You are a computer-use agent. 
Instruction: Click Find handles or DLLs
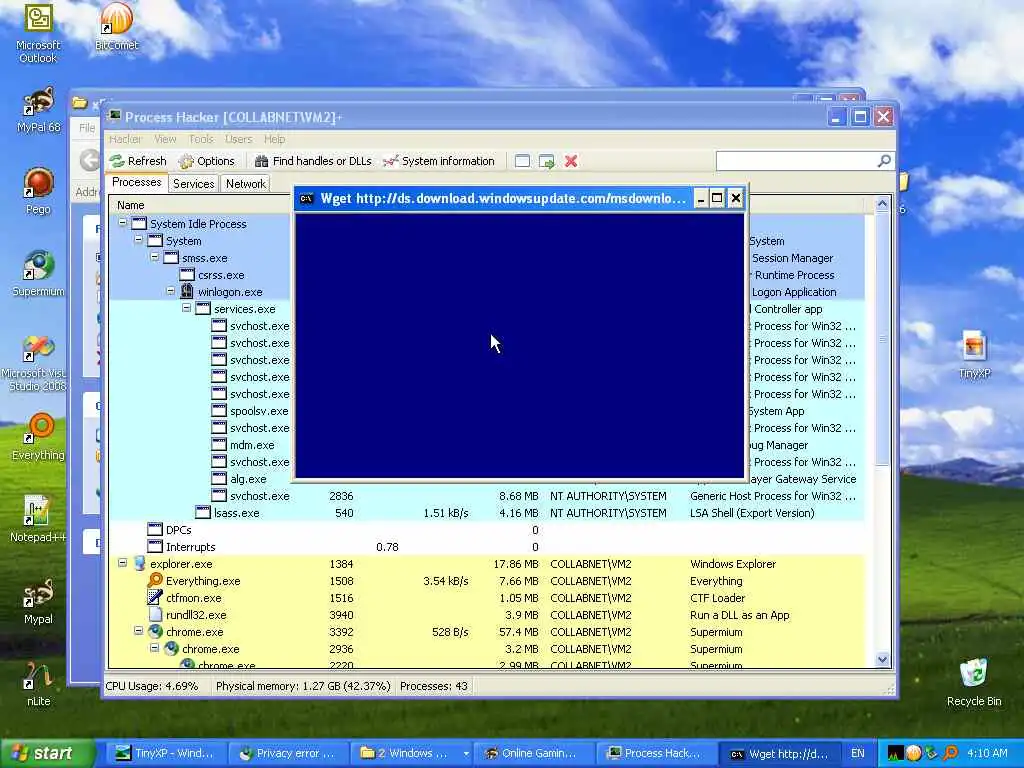coord(313,161)
